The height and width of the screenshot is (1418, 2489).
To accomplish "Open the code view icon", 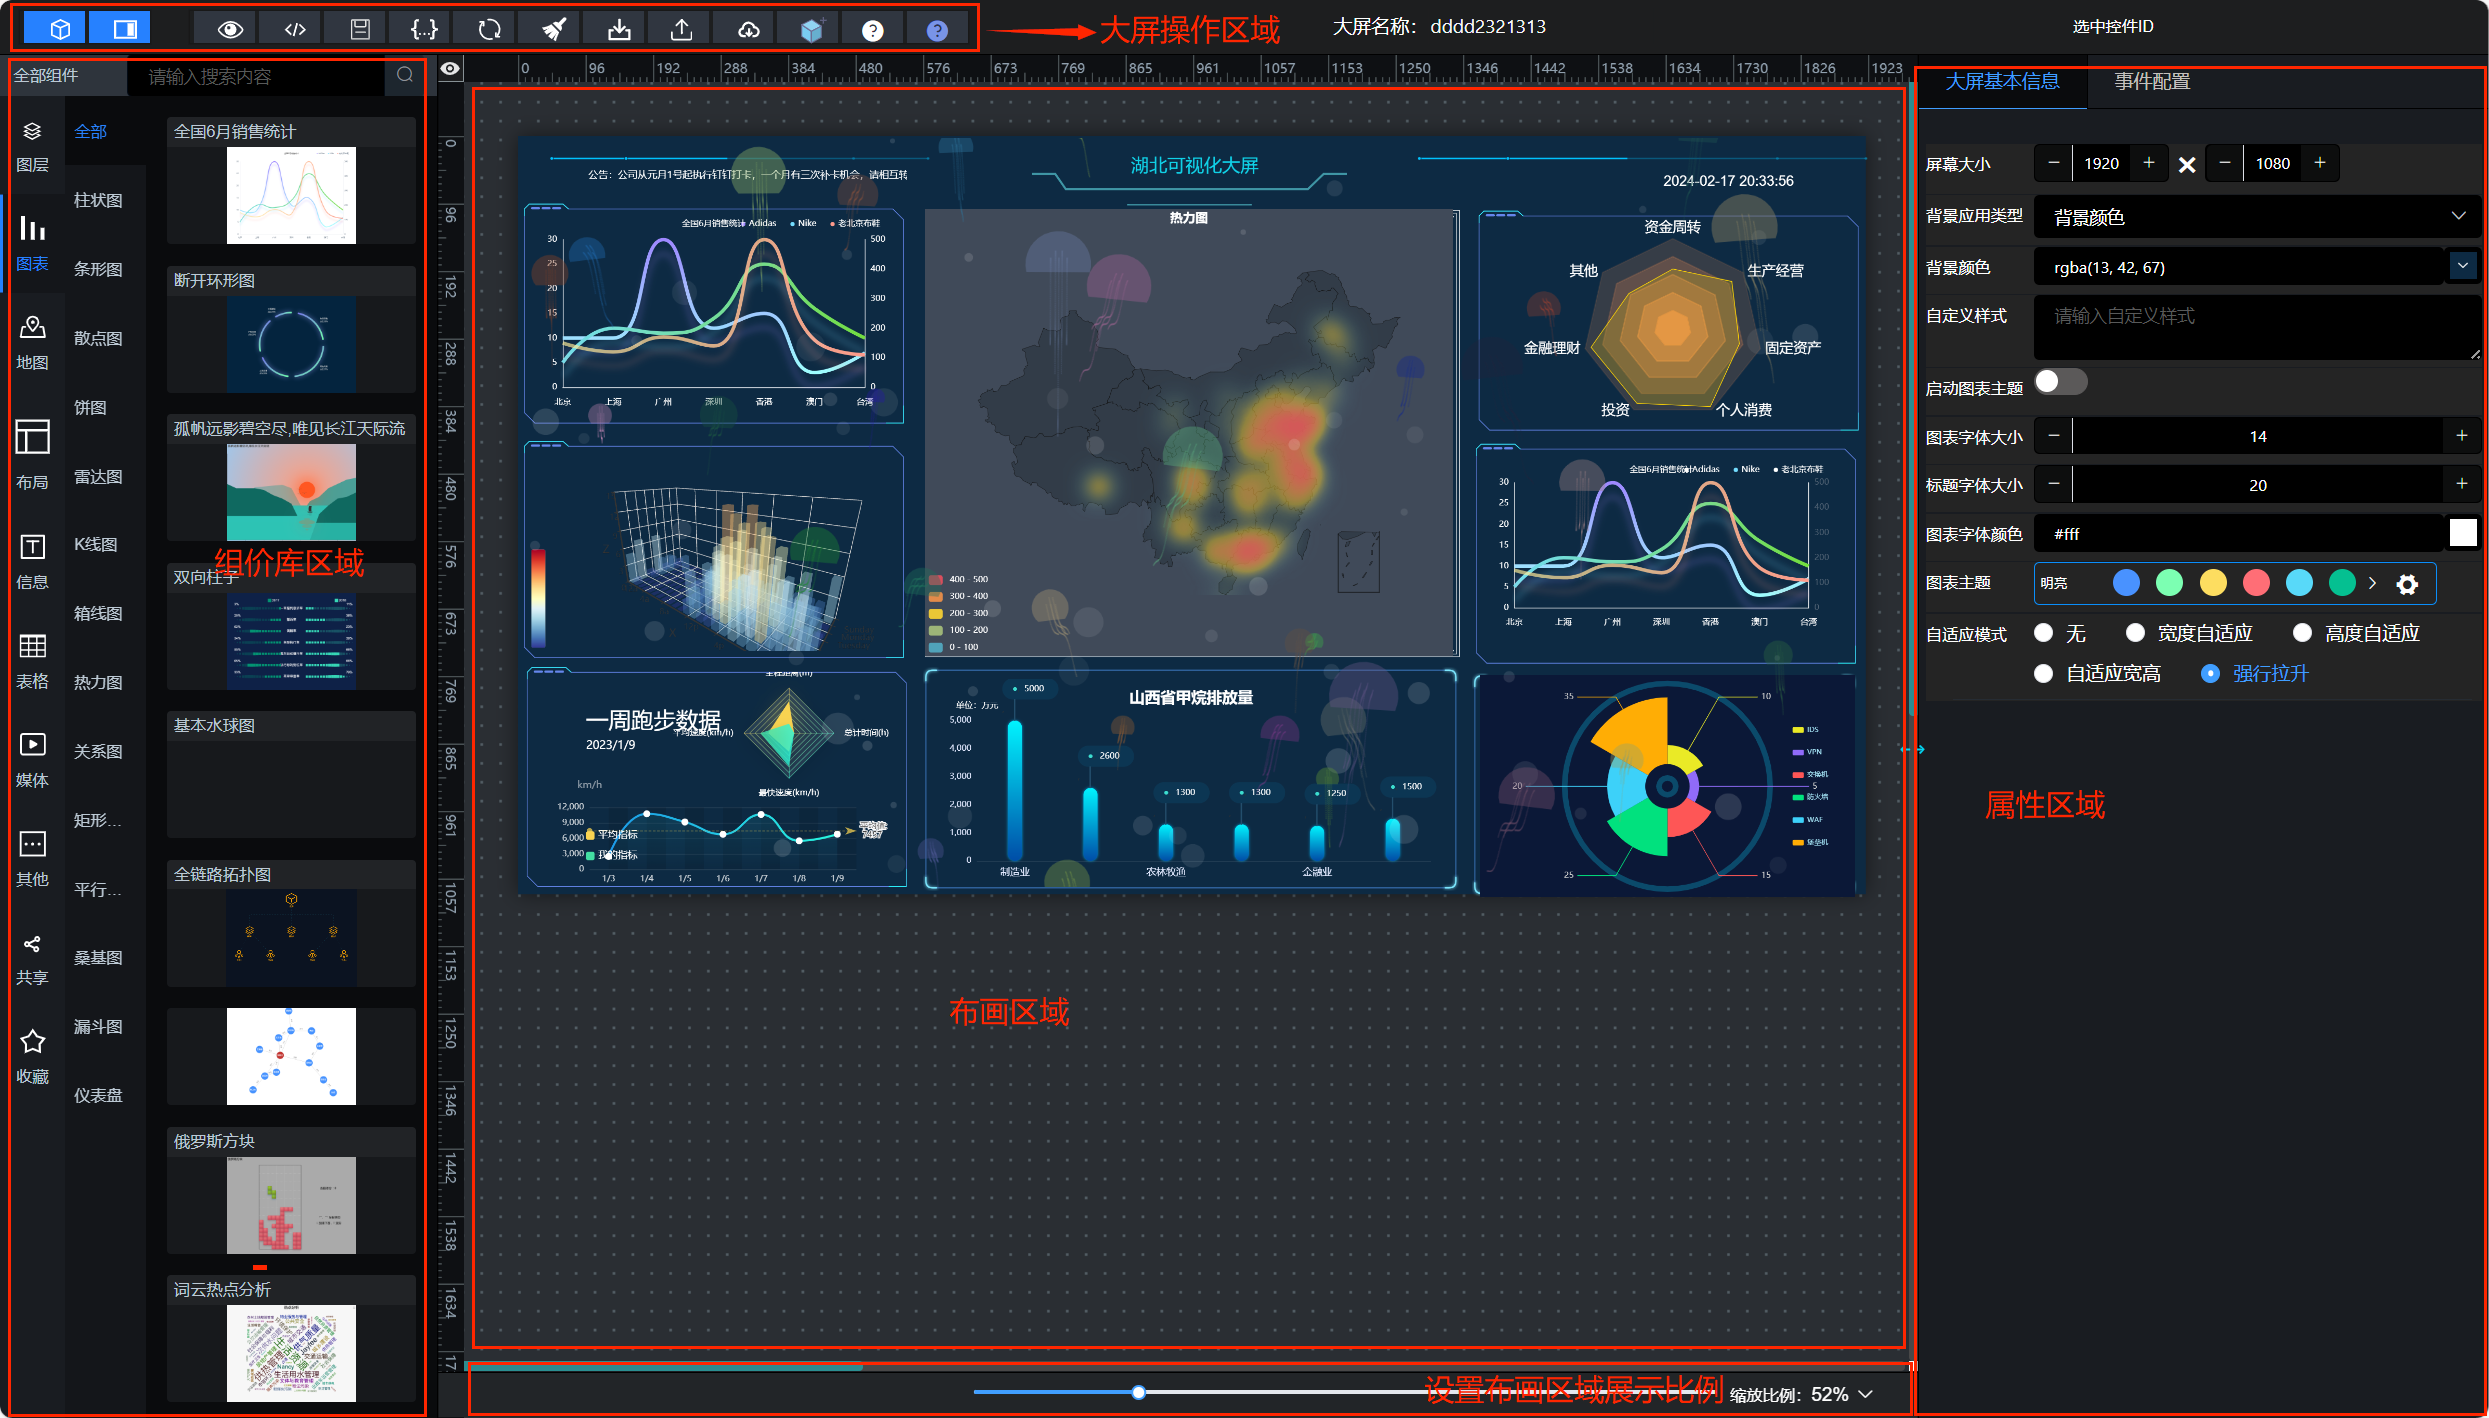I will pyautogui.click(x=295, y=29).
